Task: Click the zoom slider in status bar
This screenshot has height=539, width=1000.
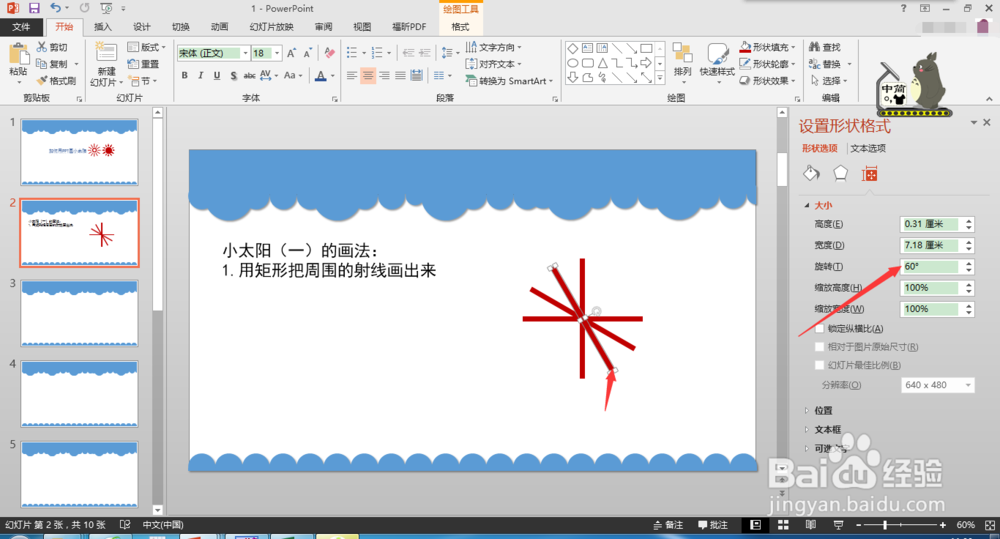Action: point(901,525)
